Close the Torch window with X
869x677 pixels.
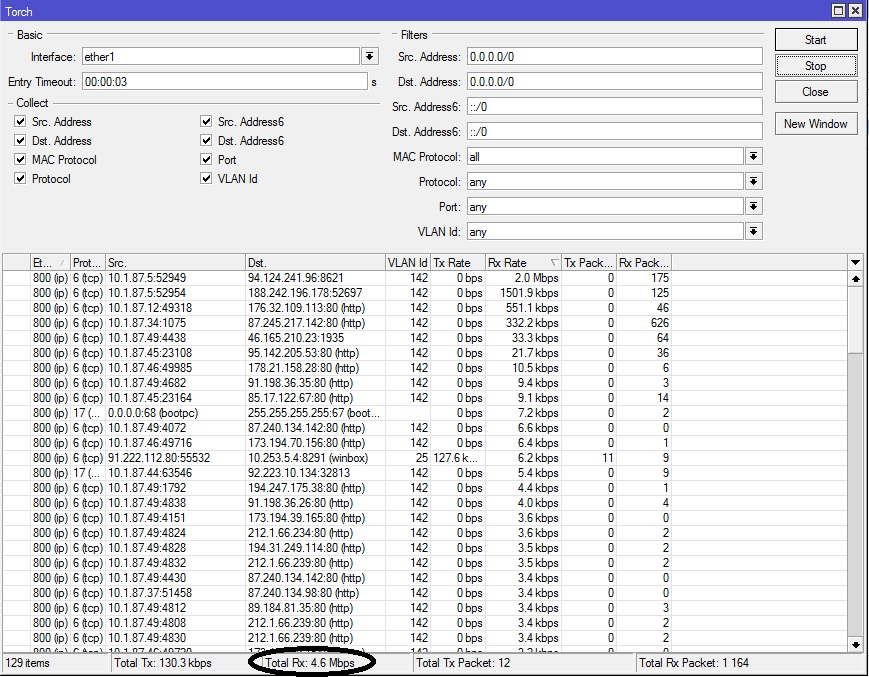click(855, 11)
